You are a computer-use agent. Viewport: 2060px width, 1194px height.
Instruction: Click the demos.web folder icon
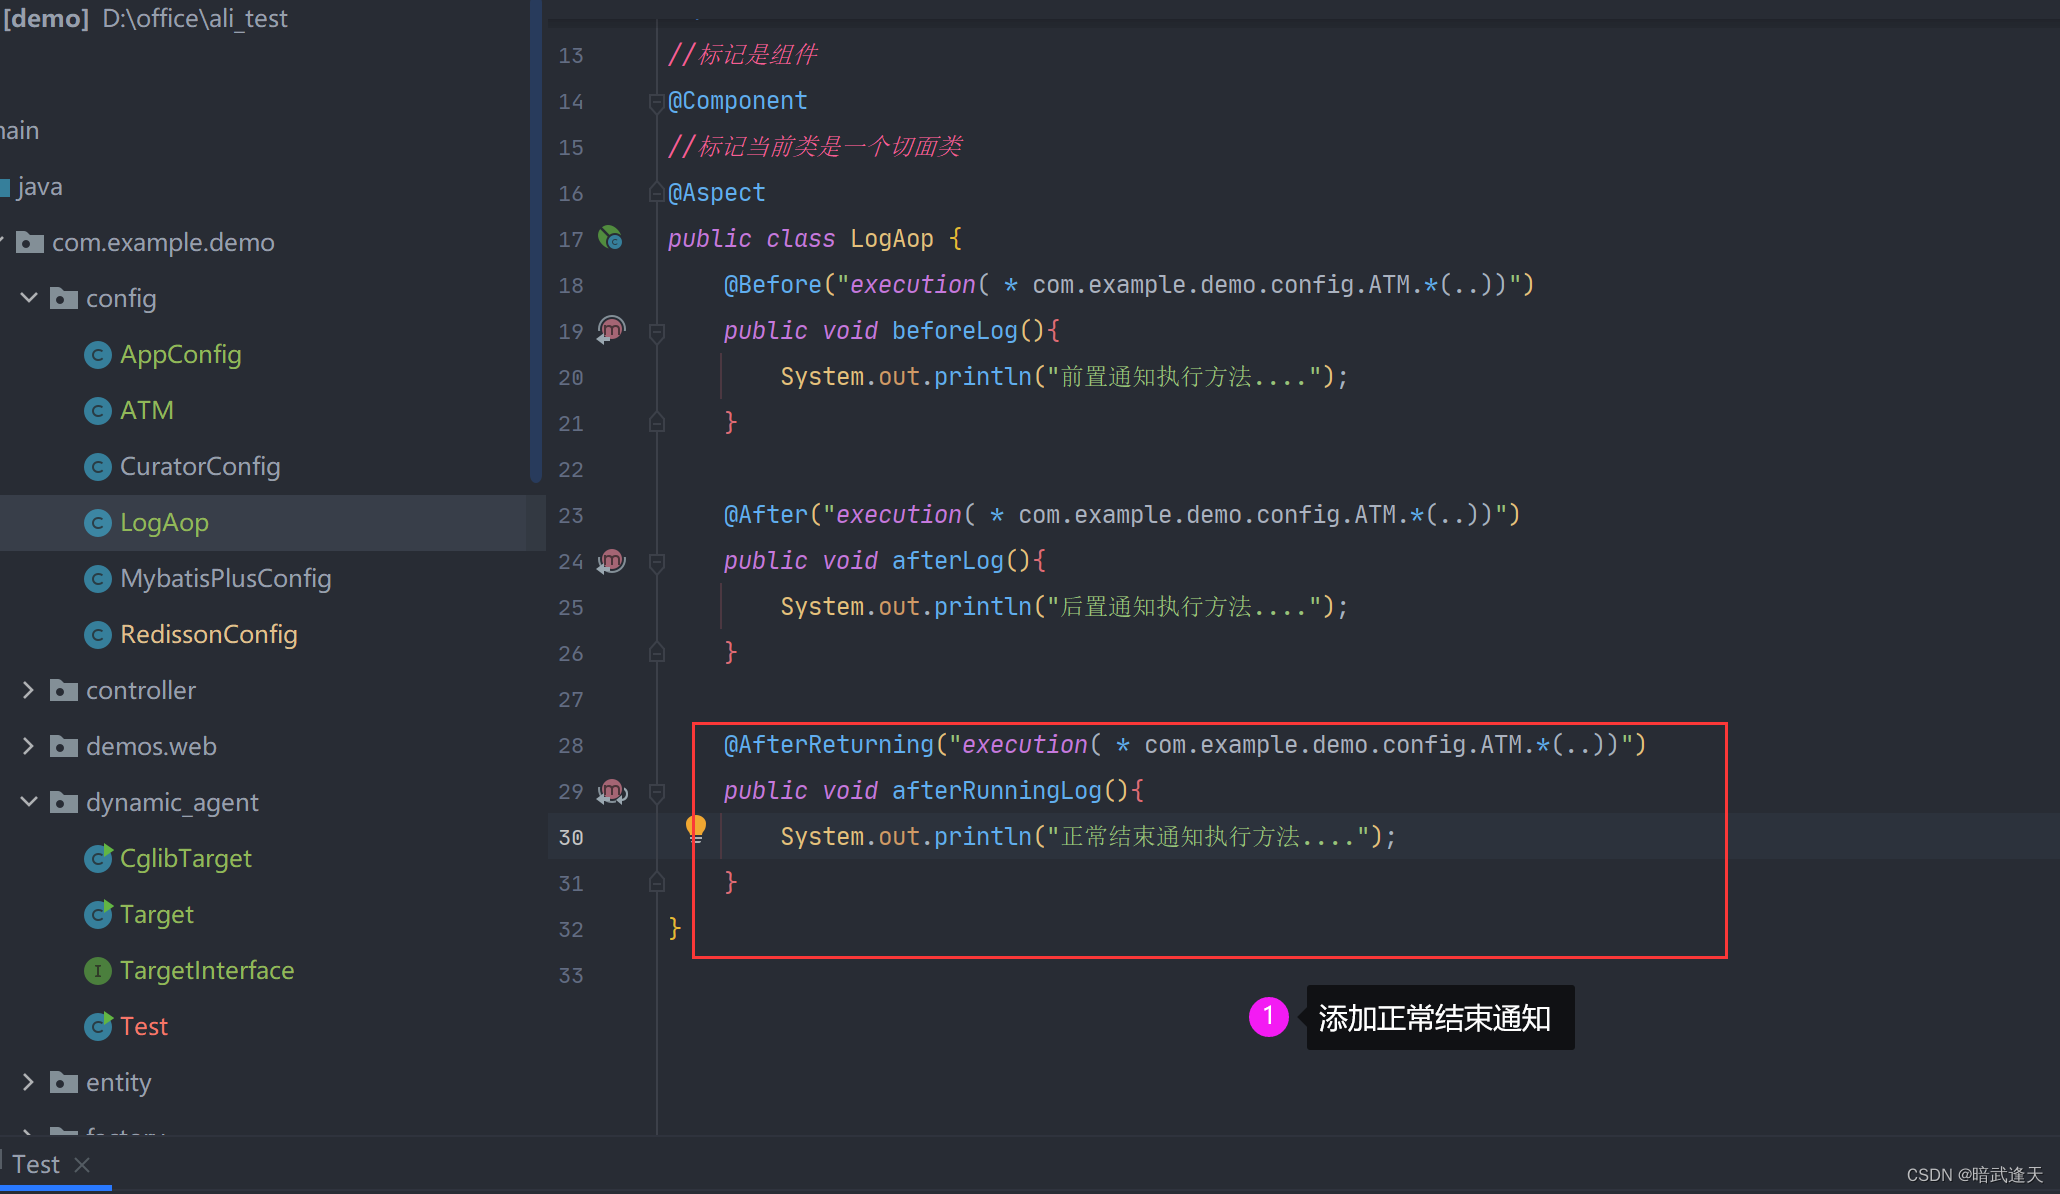click(x=64, y=746)
